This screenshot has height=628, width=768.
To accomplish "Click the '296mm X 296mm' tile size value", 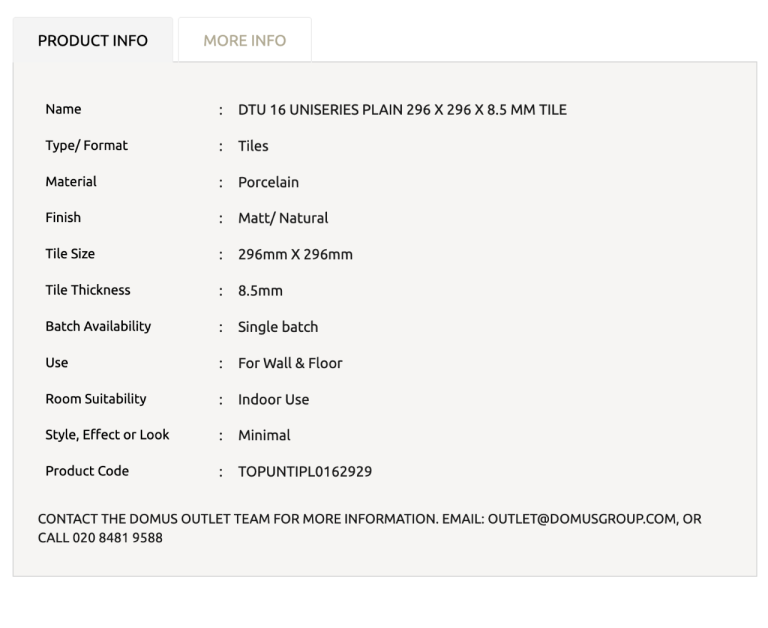I will point(295,255).
